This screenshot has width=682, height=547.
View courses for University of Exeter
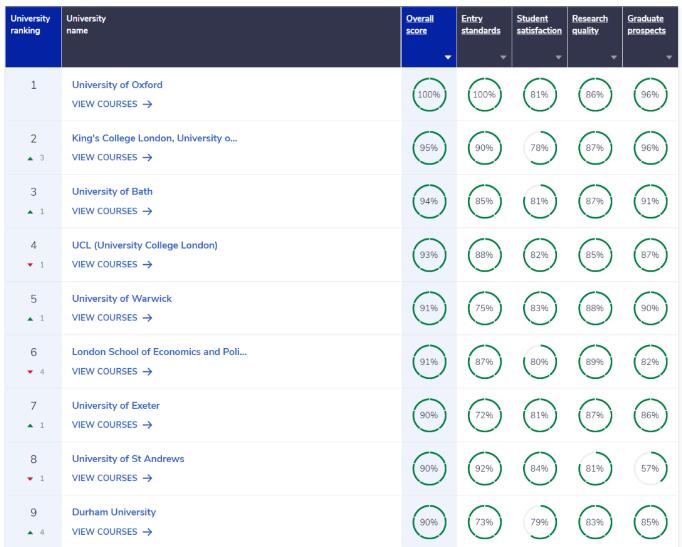pos(112,425)
